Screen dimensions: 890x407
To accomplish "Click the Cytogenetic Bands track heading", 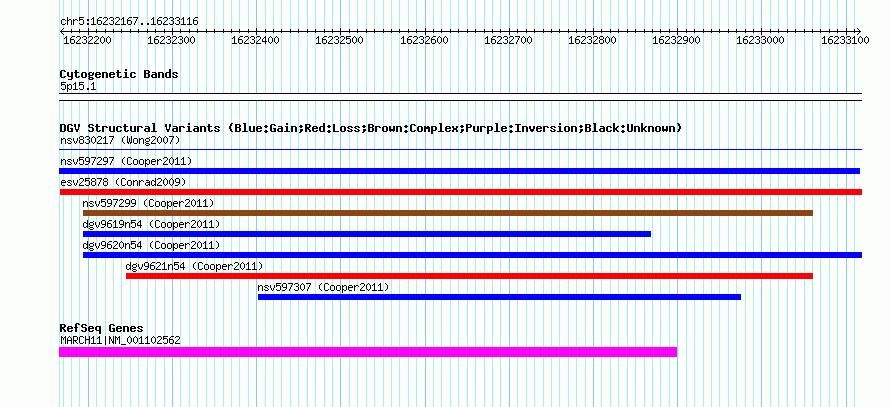I will point(119,74).
